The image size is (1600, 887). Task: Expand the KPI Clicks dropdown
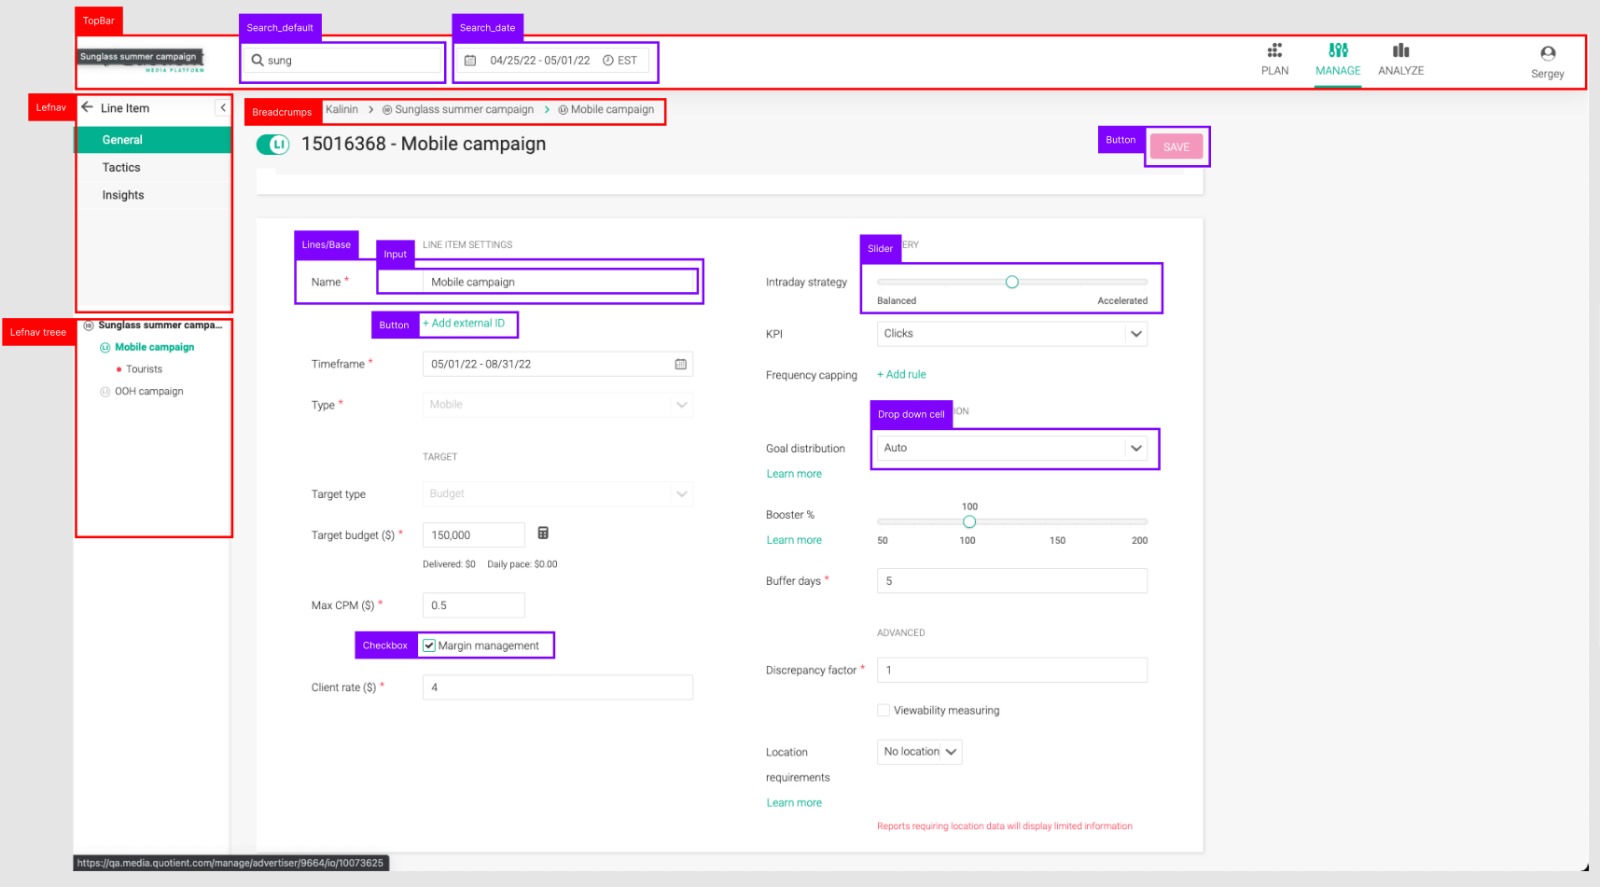1012,334
